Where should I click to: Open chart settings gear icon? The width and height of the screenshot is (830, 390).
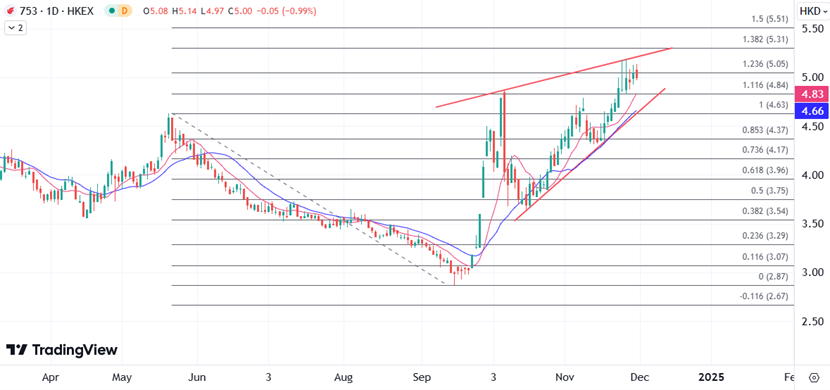[x=814, y=377]
